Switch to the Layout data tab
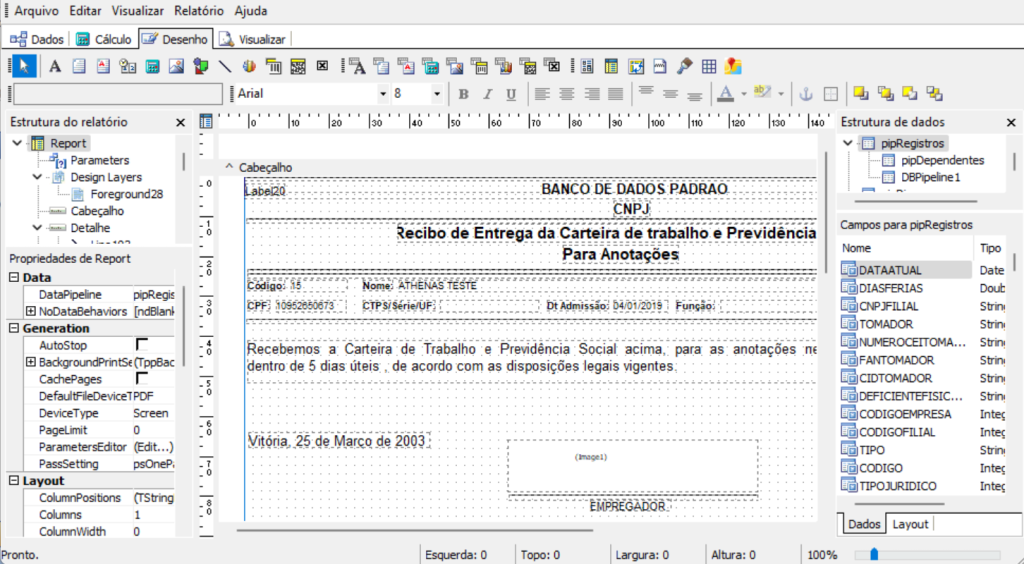 tap(910, 524)
